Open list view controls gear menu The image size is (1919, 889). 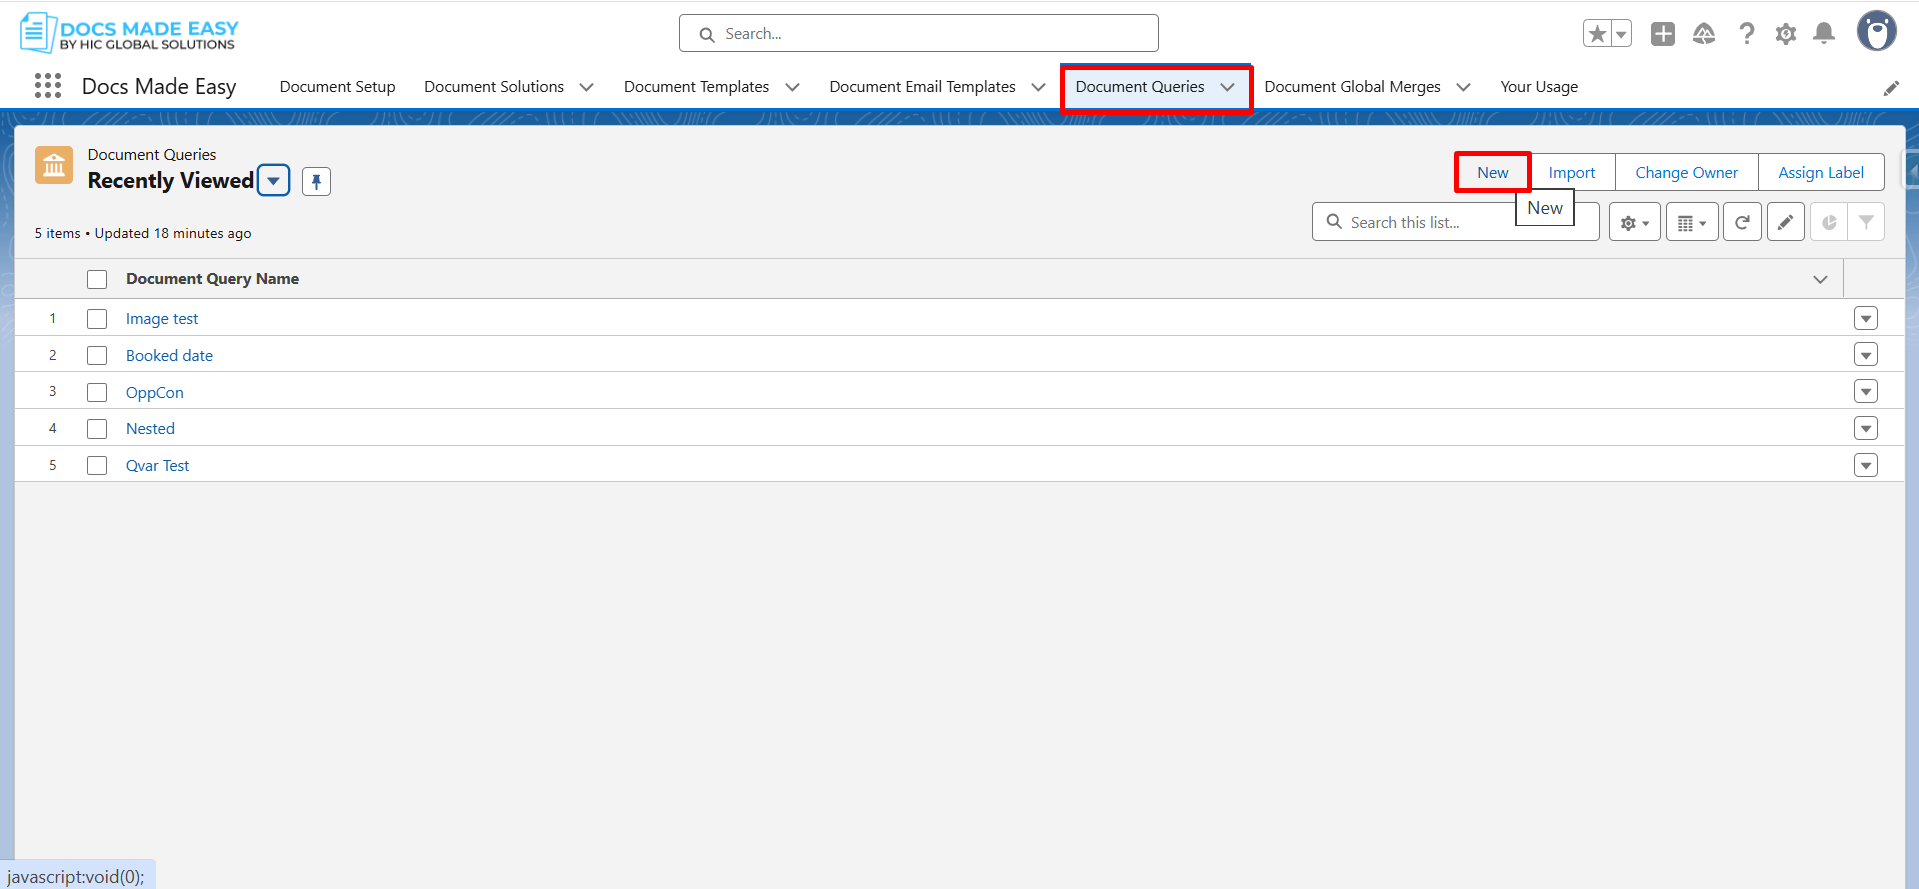(1634, 222)
